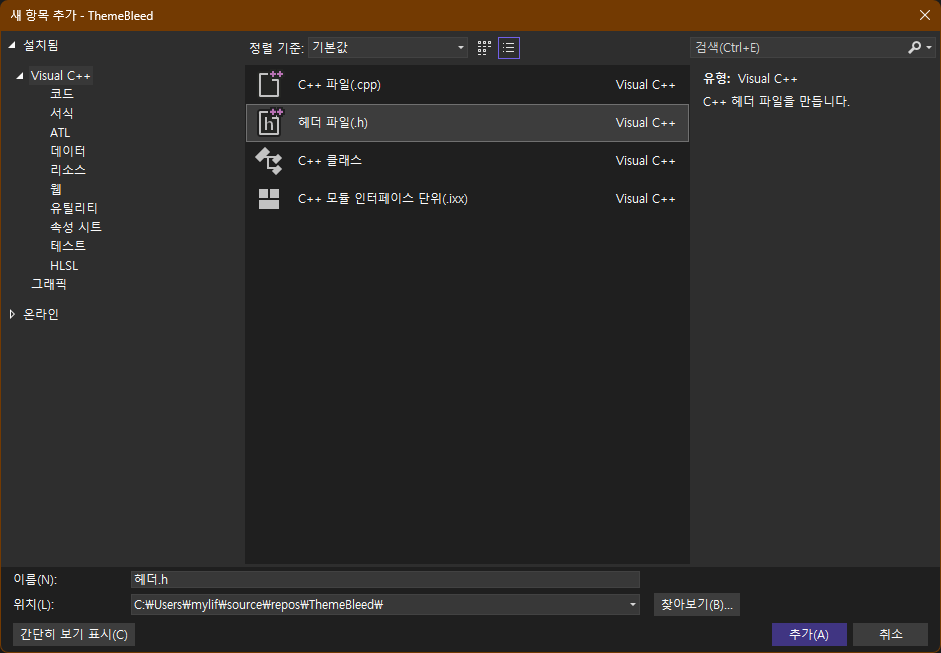Select the 그래픽 category
The image size is (941, 653).
click(x=49, y=284)
